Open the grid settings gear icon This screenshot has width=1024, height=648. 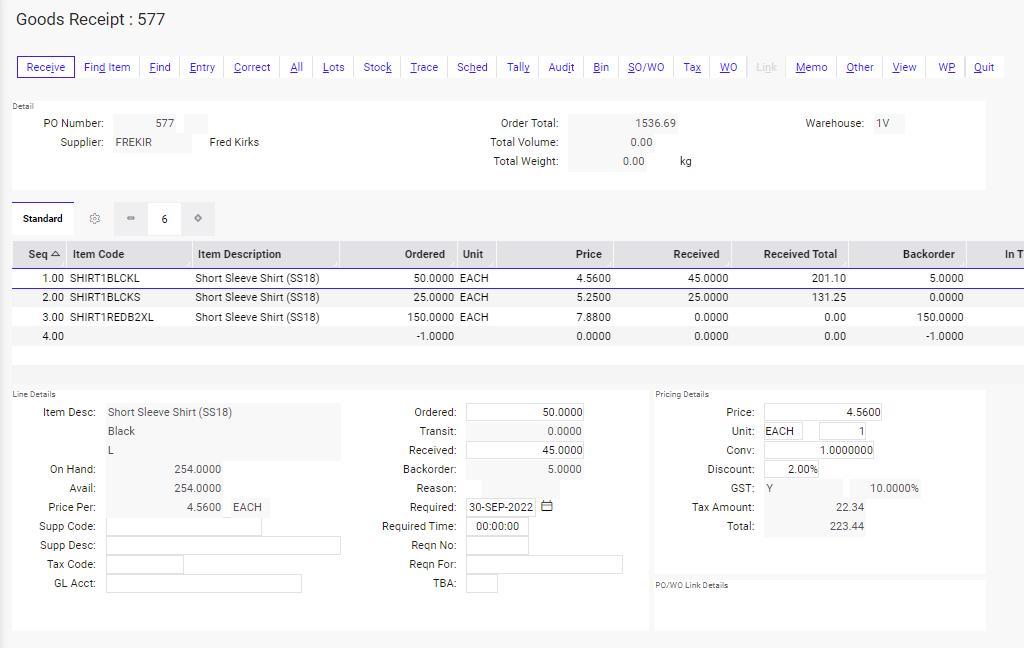pos(94,218)
